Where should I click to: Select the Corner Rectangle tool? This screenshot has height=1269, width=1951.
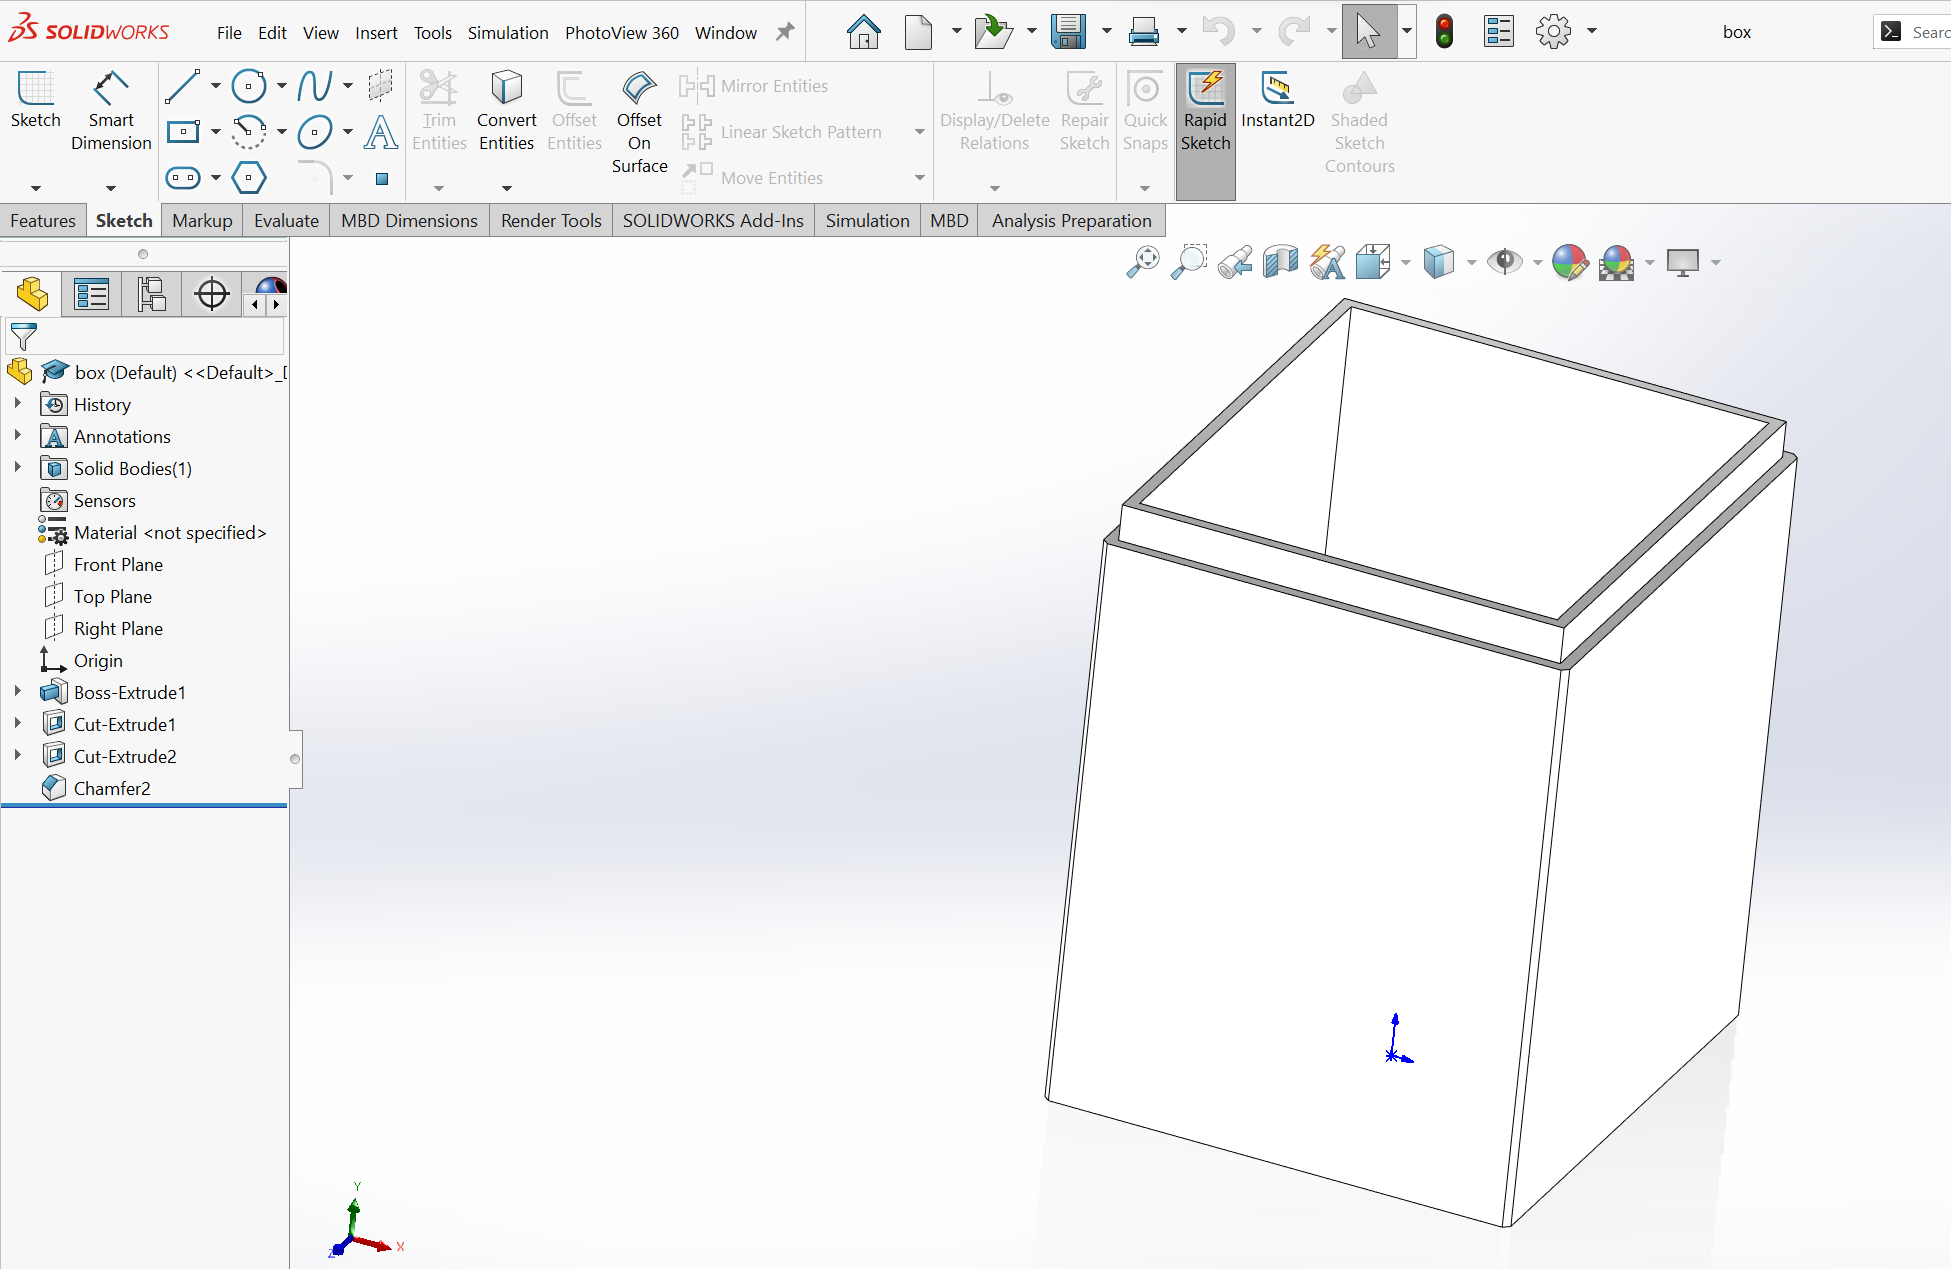tap(183, 132)
